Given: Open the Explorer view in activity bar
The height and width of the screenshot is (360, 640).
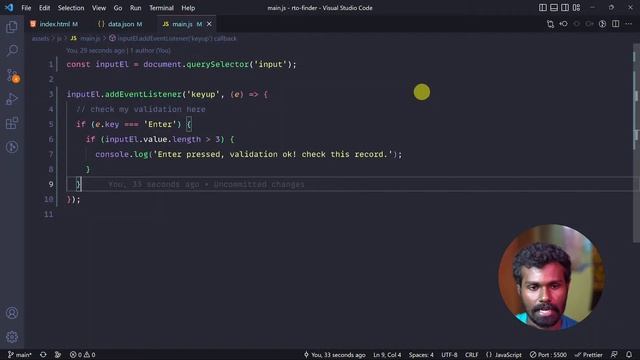Looking at the screenshot, I should (12, 27).
